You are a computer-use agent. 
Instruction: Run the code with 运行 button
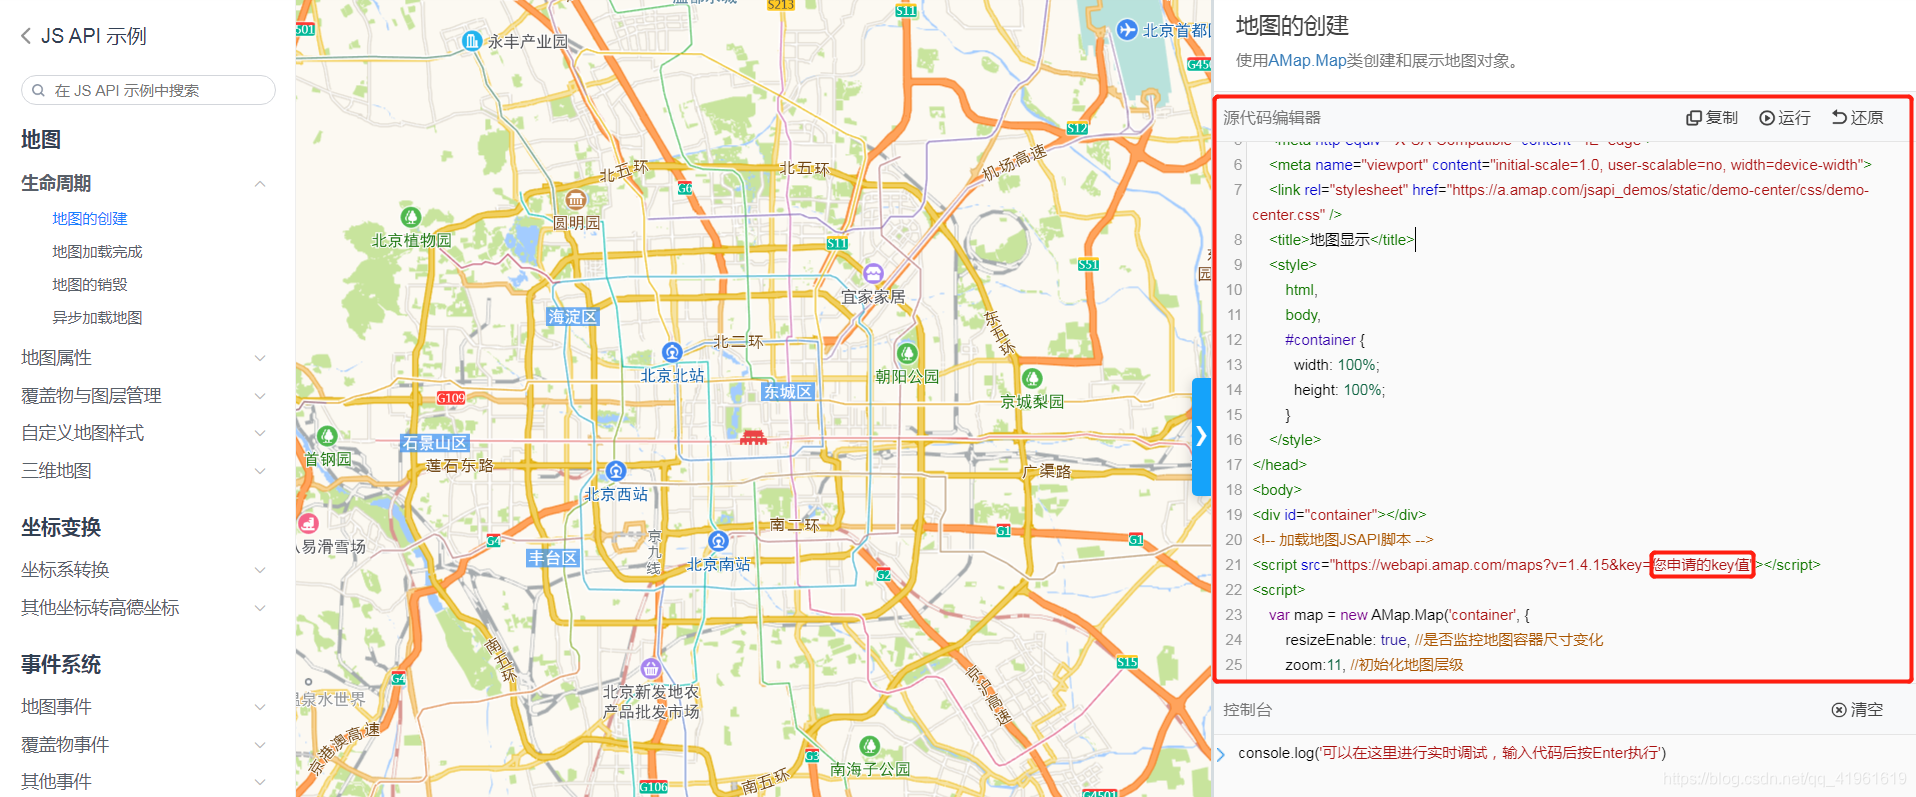point(1785,118)
